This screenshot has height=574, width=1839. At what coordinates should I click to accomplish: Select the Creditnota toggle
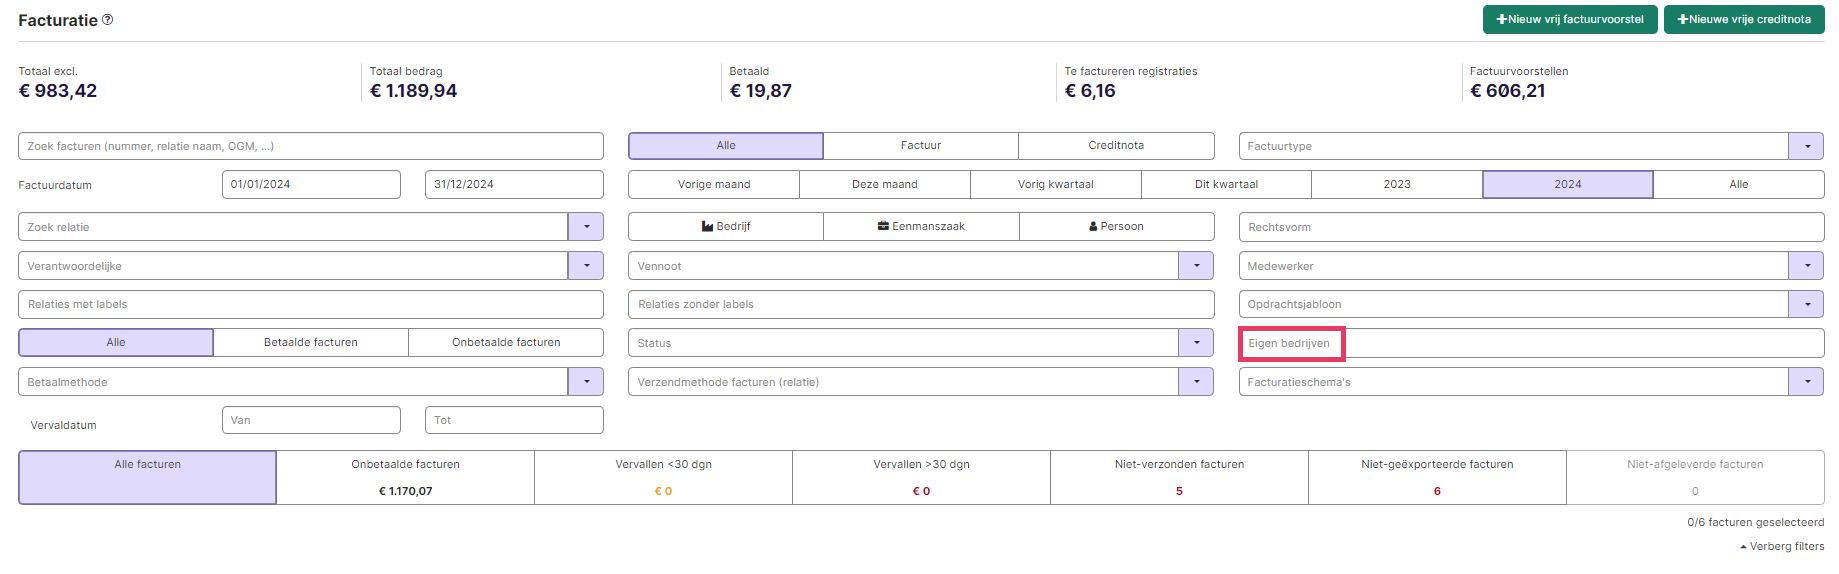click(1116, 146)
